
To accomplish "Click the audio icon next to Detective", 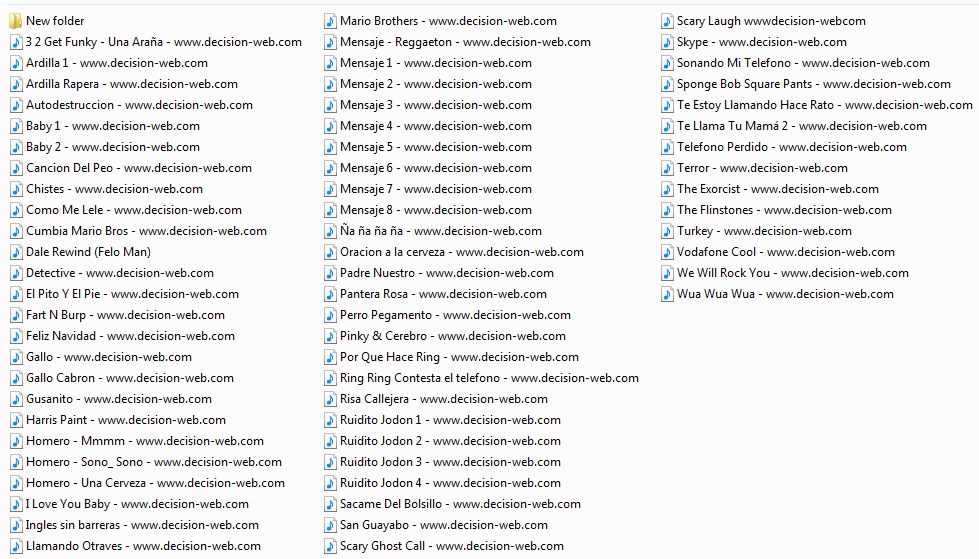I will click(16, 273).
